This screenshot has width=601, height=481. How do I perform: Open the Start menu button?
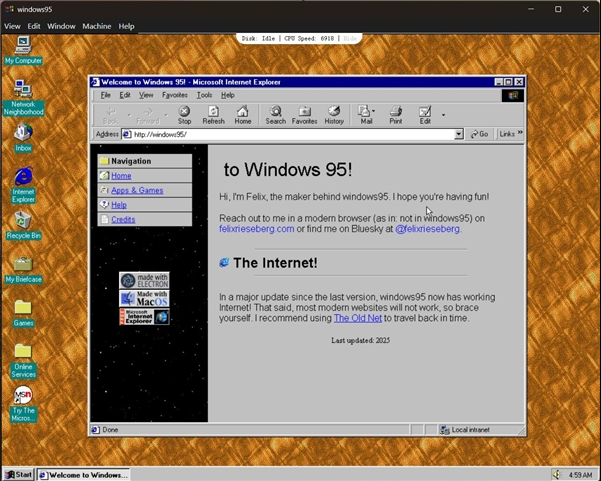coord(18,474)
